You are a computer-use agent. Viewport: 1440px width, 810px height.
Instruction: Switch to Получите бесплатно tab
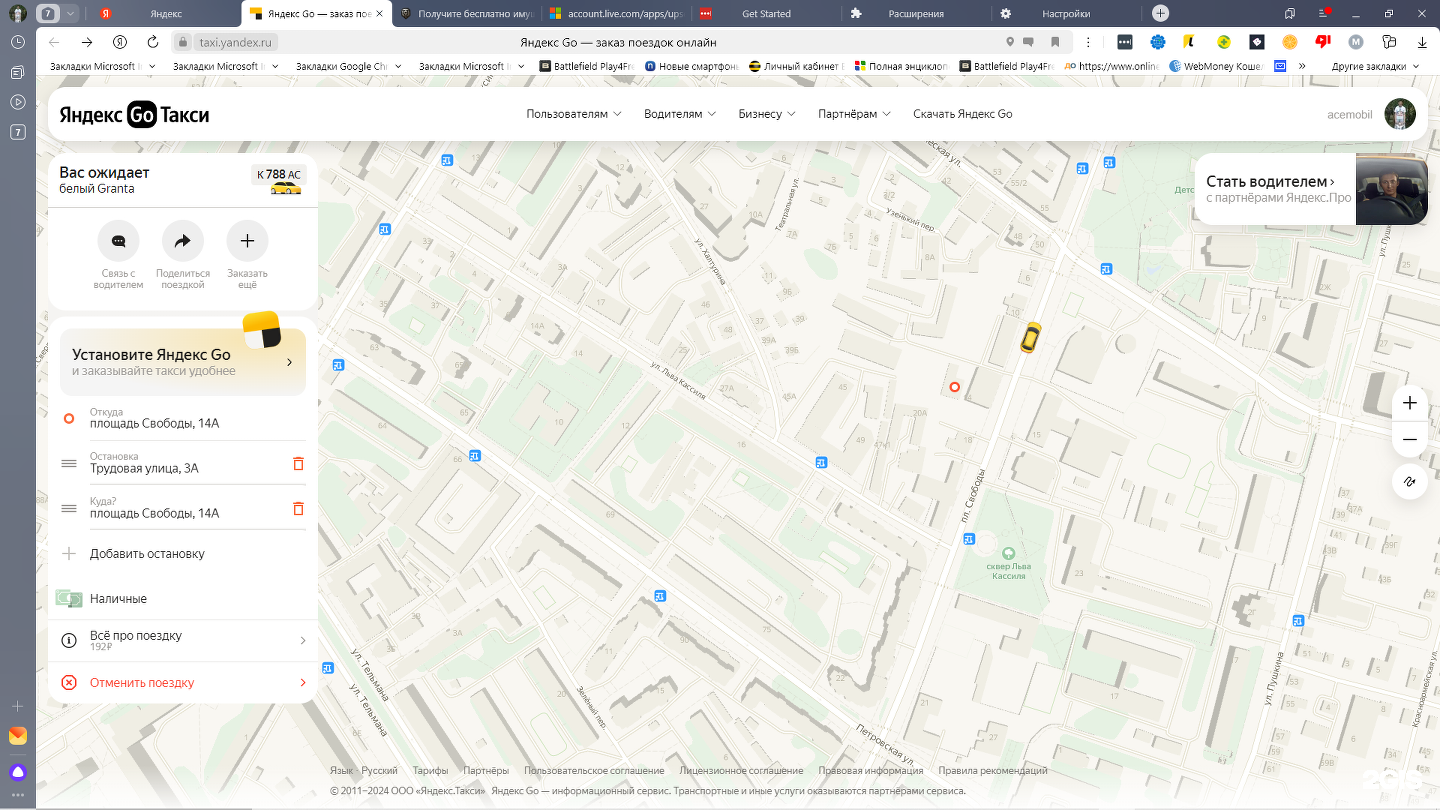click(x=466, y=13)
